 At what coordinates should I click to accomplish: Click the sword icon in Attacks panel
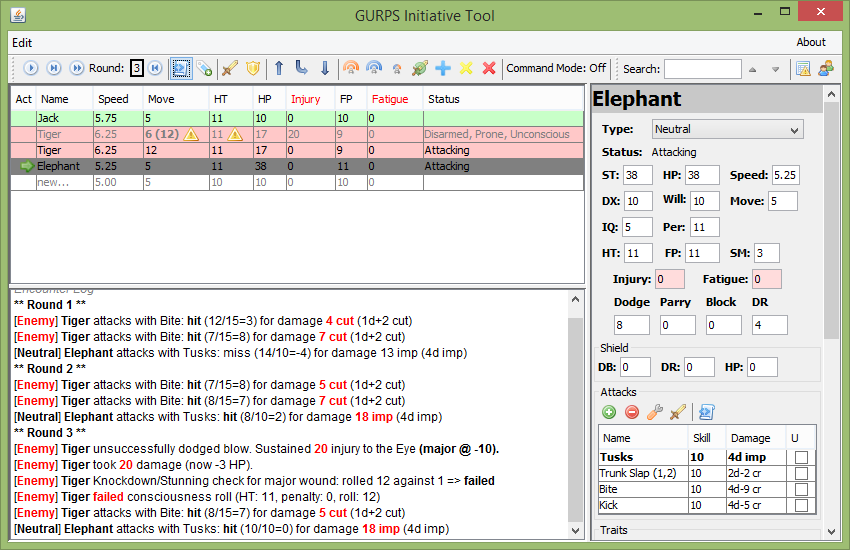point(678,412)
